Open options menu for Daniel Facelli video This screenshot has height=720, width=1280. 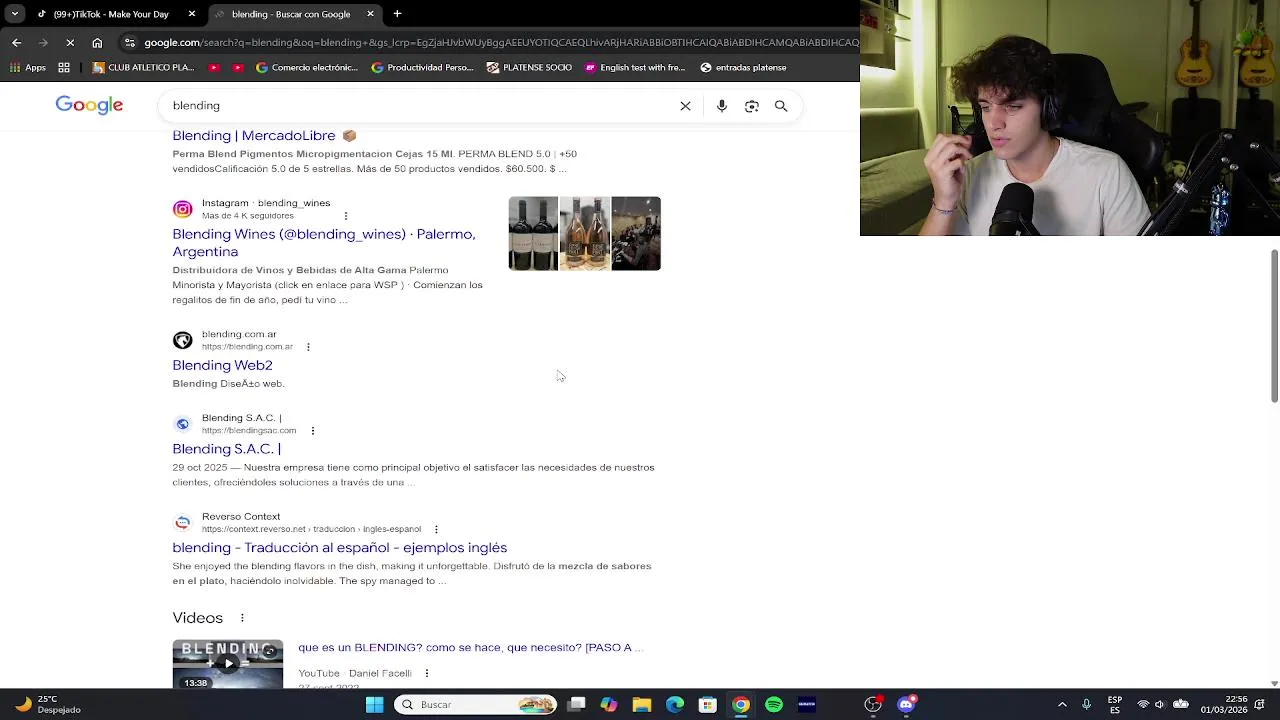pos(427,673)
